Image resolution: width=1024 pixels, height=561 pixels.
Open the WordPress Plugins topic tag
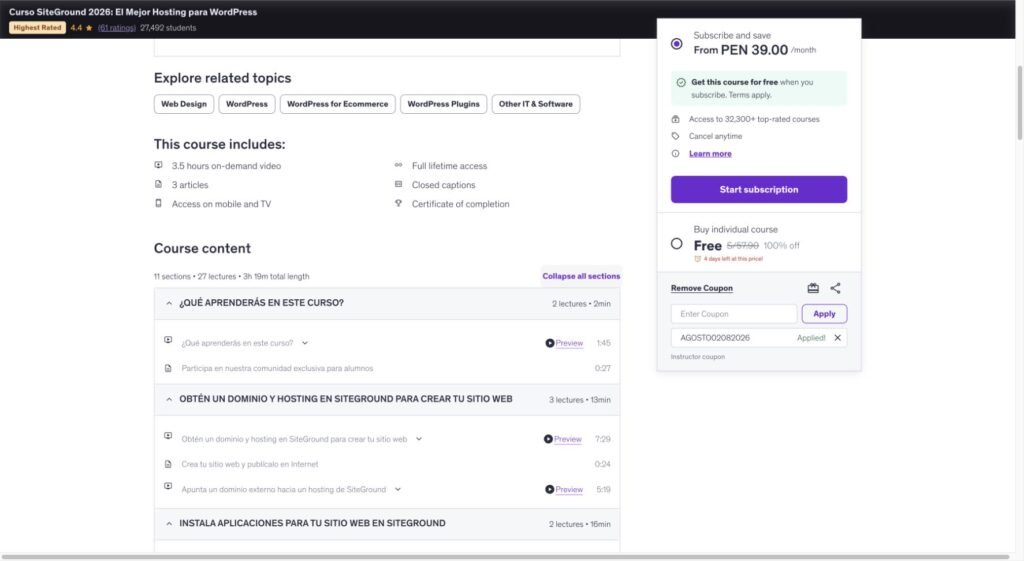click(443, 104)
